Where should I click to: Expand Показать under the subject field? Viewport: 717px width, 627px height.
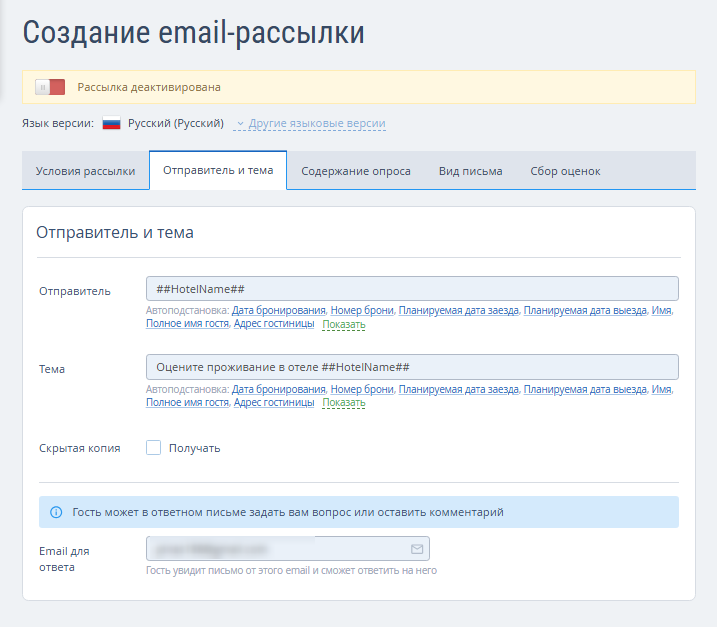coord(344,403)
